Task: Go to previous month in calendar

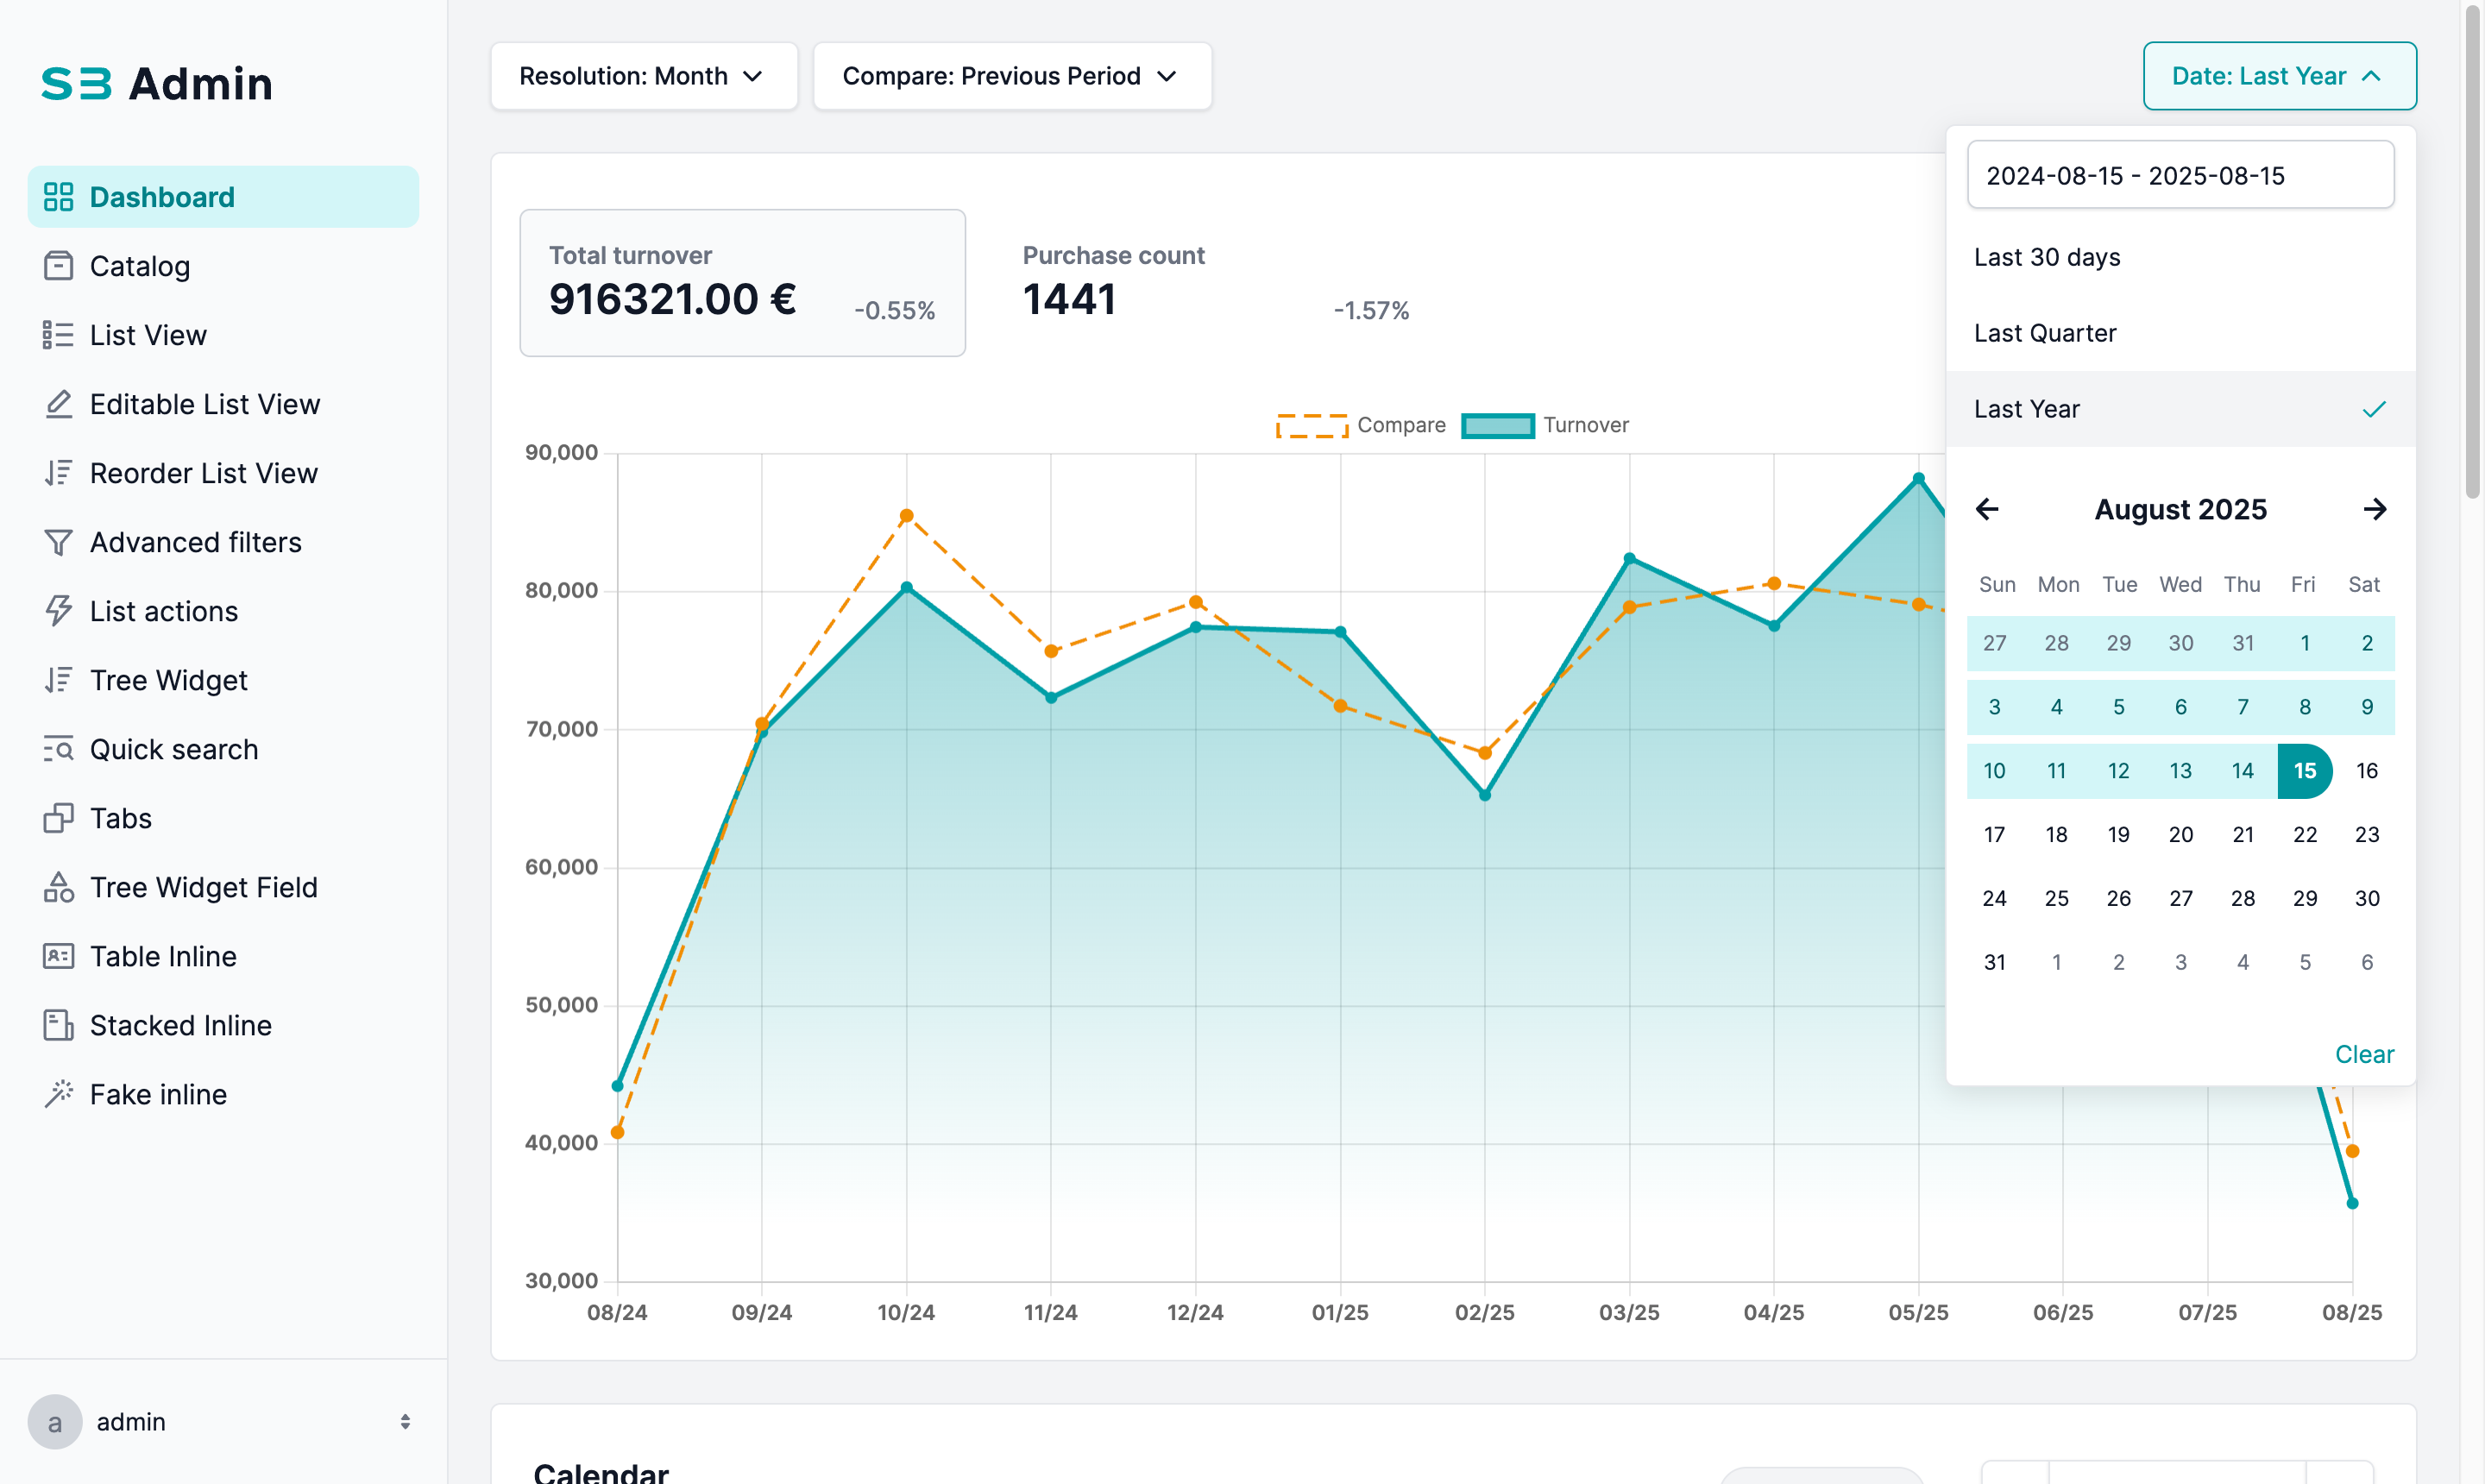Action: 1987,510
